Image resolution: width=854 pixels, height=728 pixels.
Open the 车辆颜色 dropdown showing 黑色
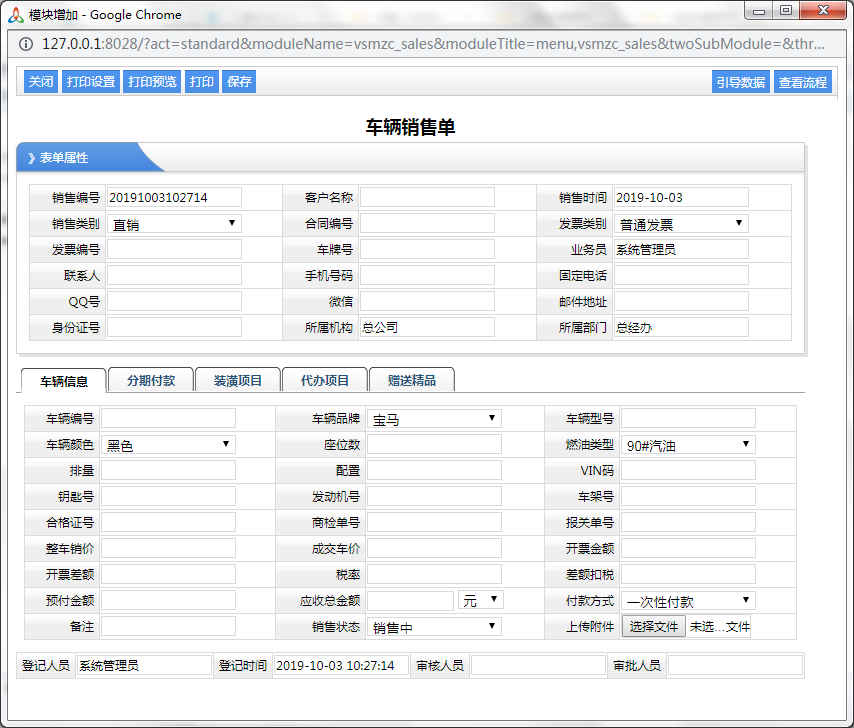[x=168, y=444]
